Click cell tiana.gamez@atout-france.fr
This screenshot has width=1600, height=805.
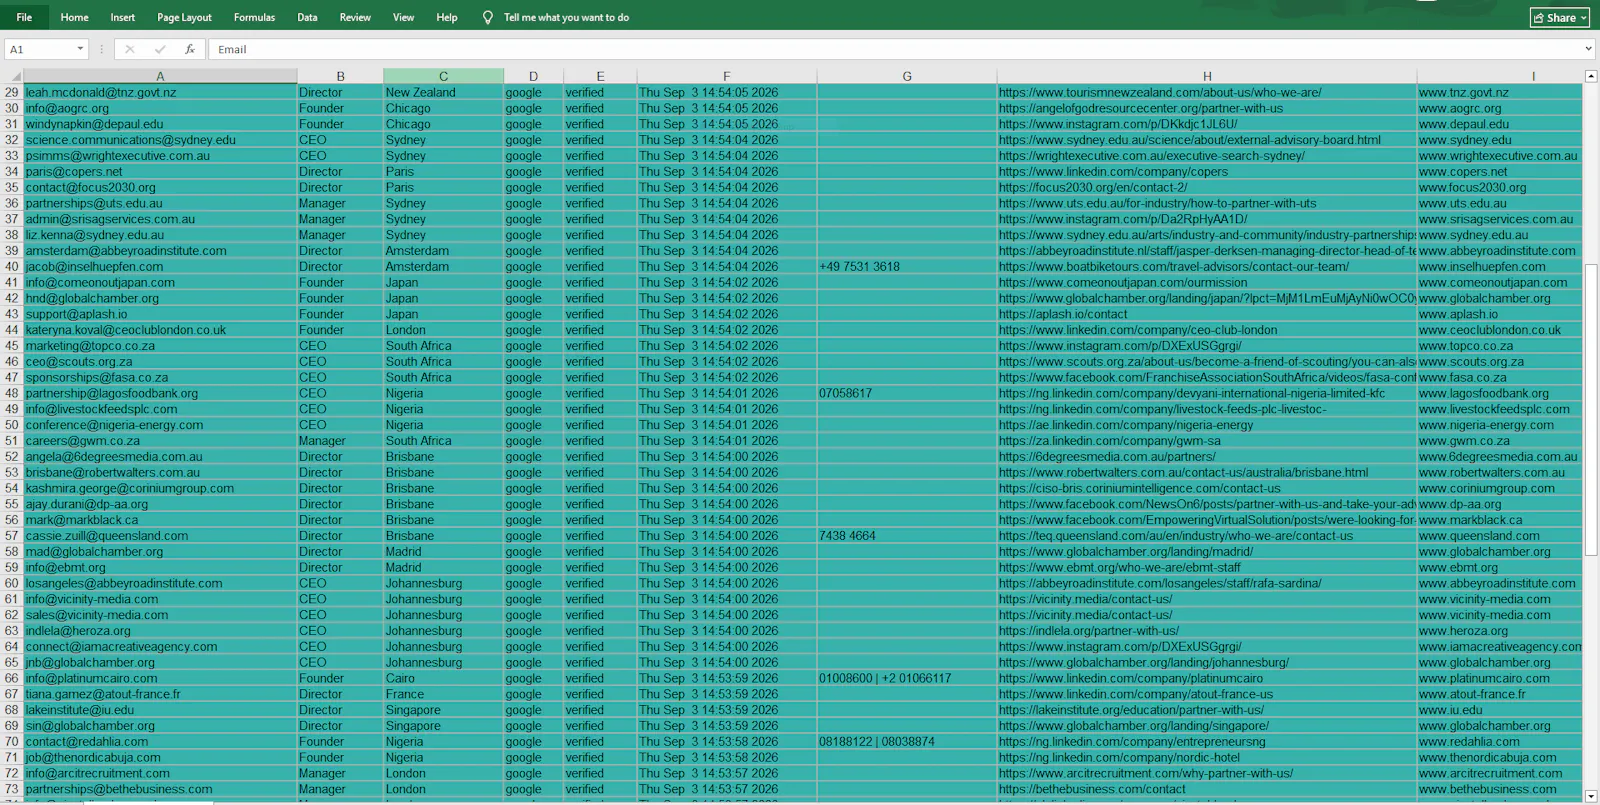click(x=160, y=694)
